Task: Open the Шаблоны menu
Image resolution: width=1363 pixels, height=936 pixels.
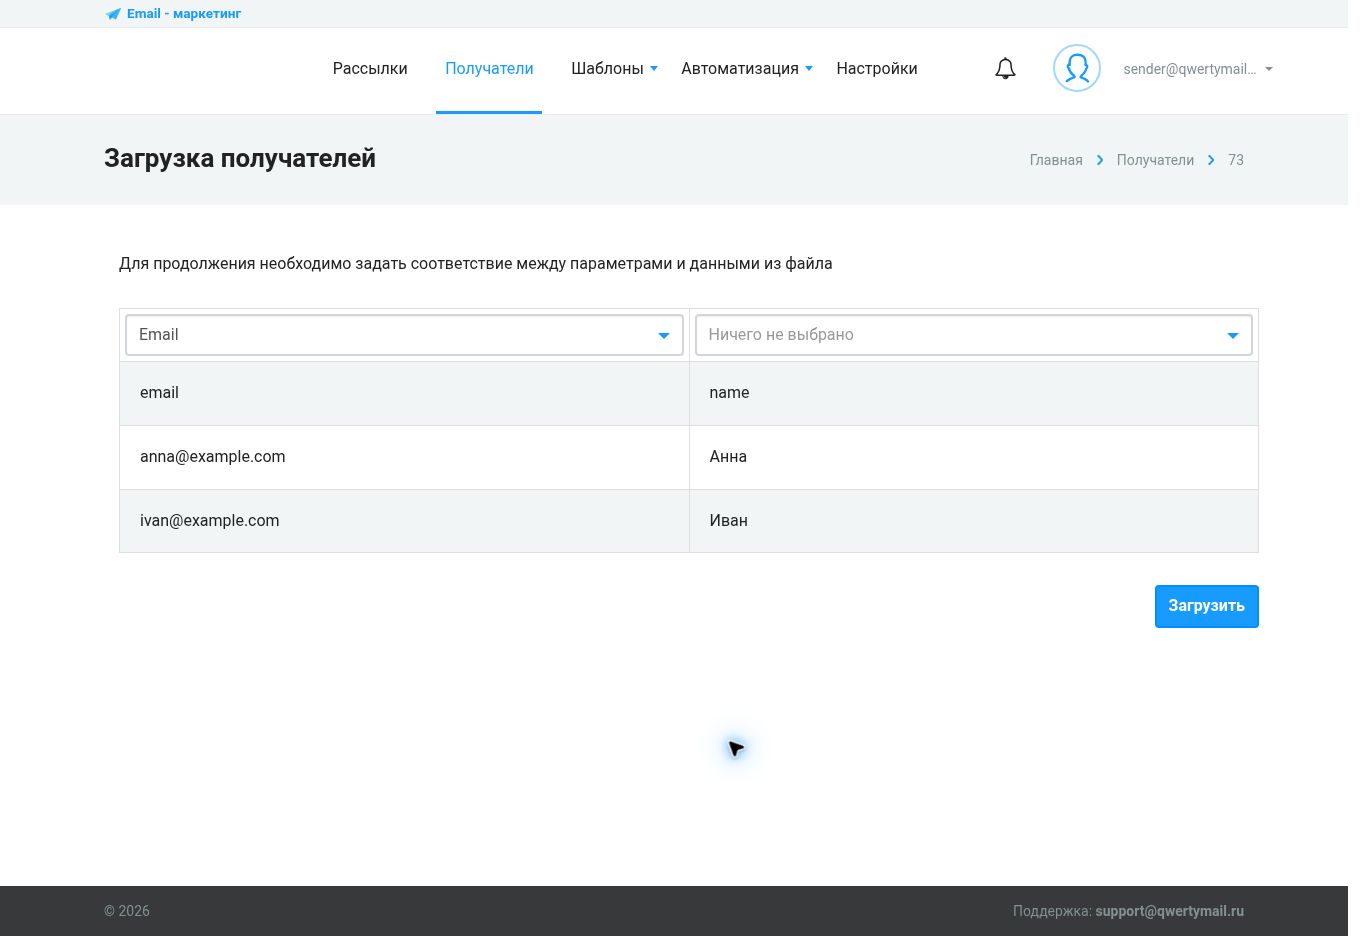Action: (607, 69)
